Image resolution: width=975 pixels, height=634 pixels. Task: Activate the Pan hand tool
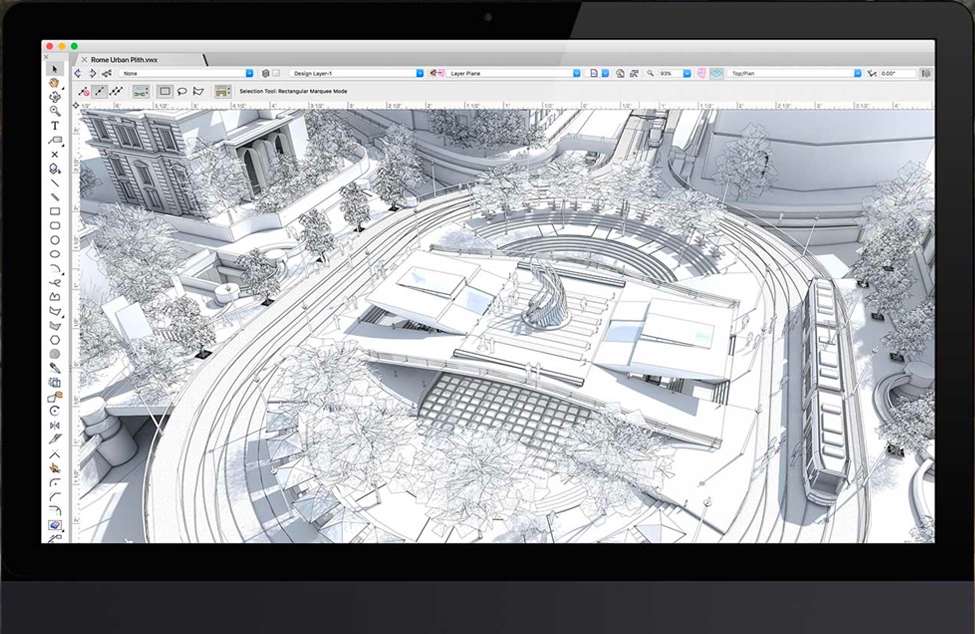tap(55, 83)
